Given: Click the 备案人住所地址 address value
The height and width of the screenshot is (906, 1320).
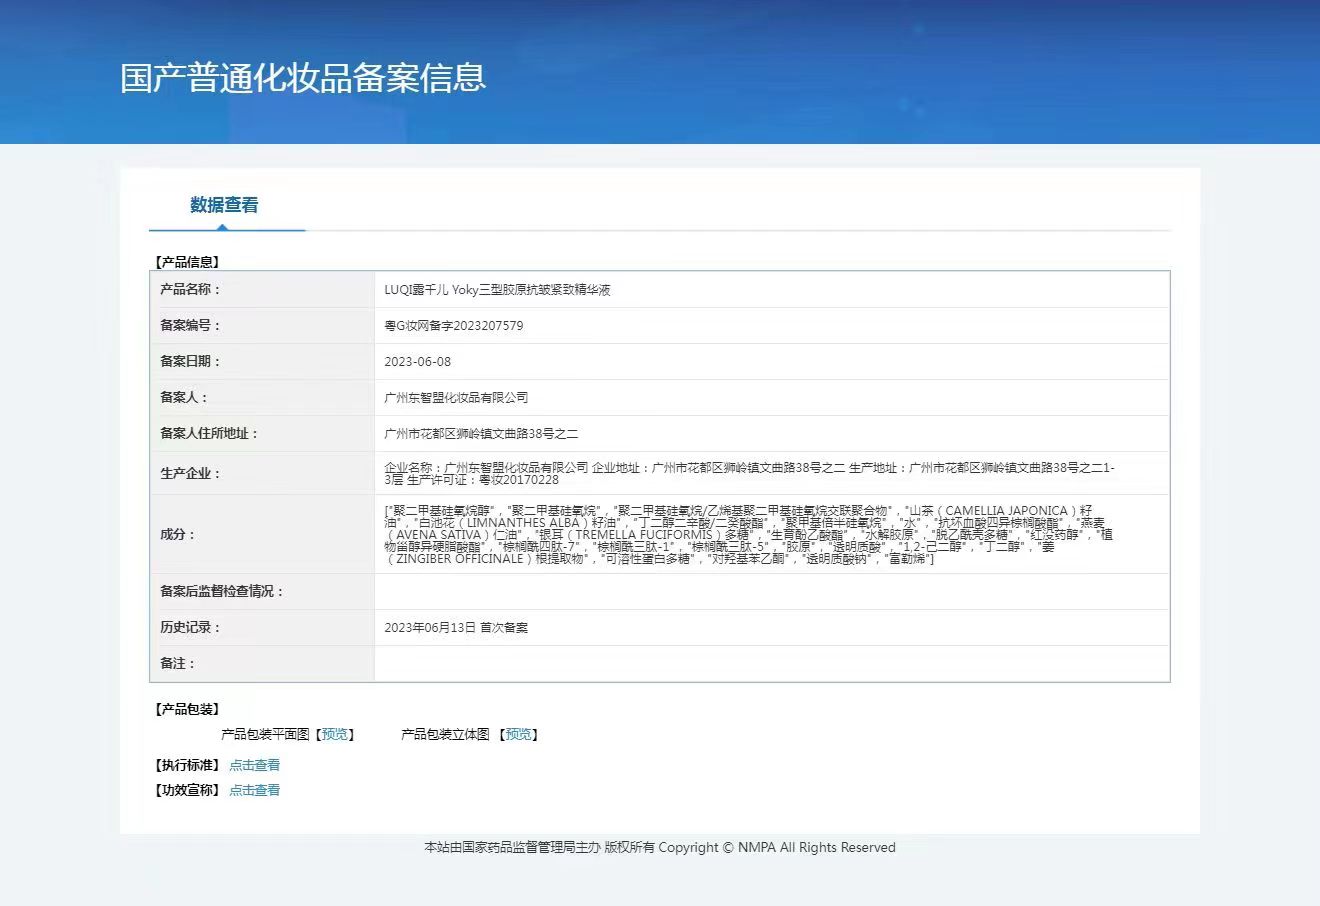Looking at the screenshot, I should [x=481, y=434].
